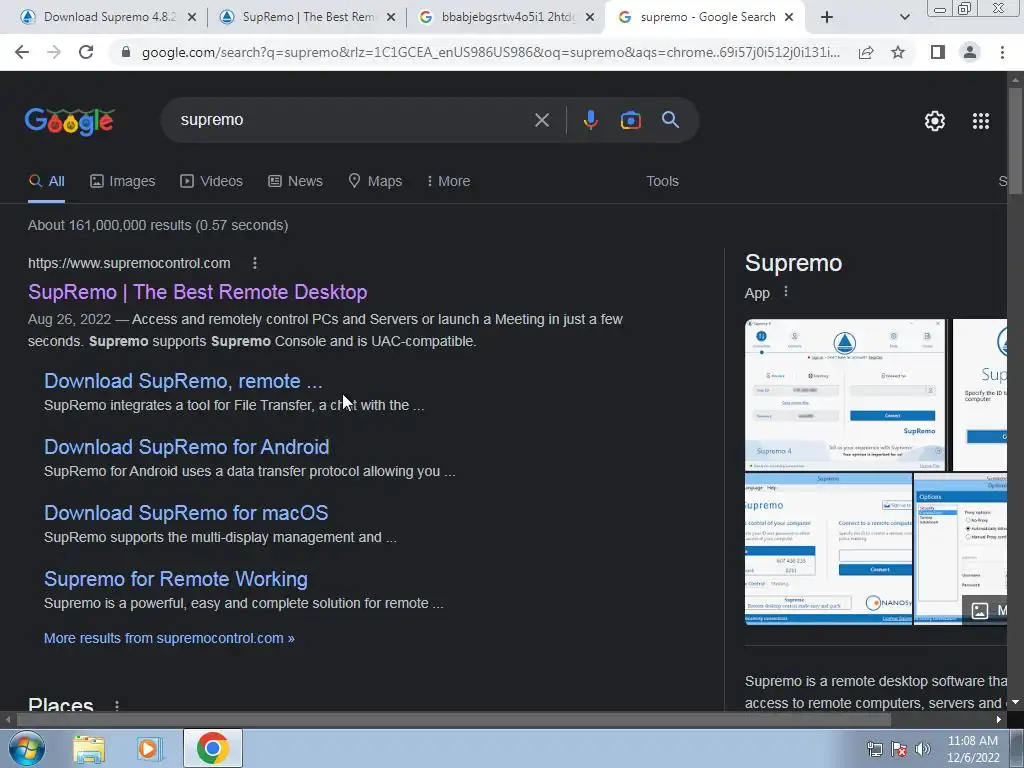Switch to Videos results
The height and width of the screenshot is (768, 1024).
click(x=212, y=182)
